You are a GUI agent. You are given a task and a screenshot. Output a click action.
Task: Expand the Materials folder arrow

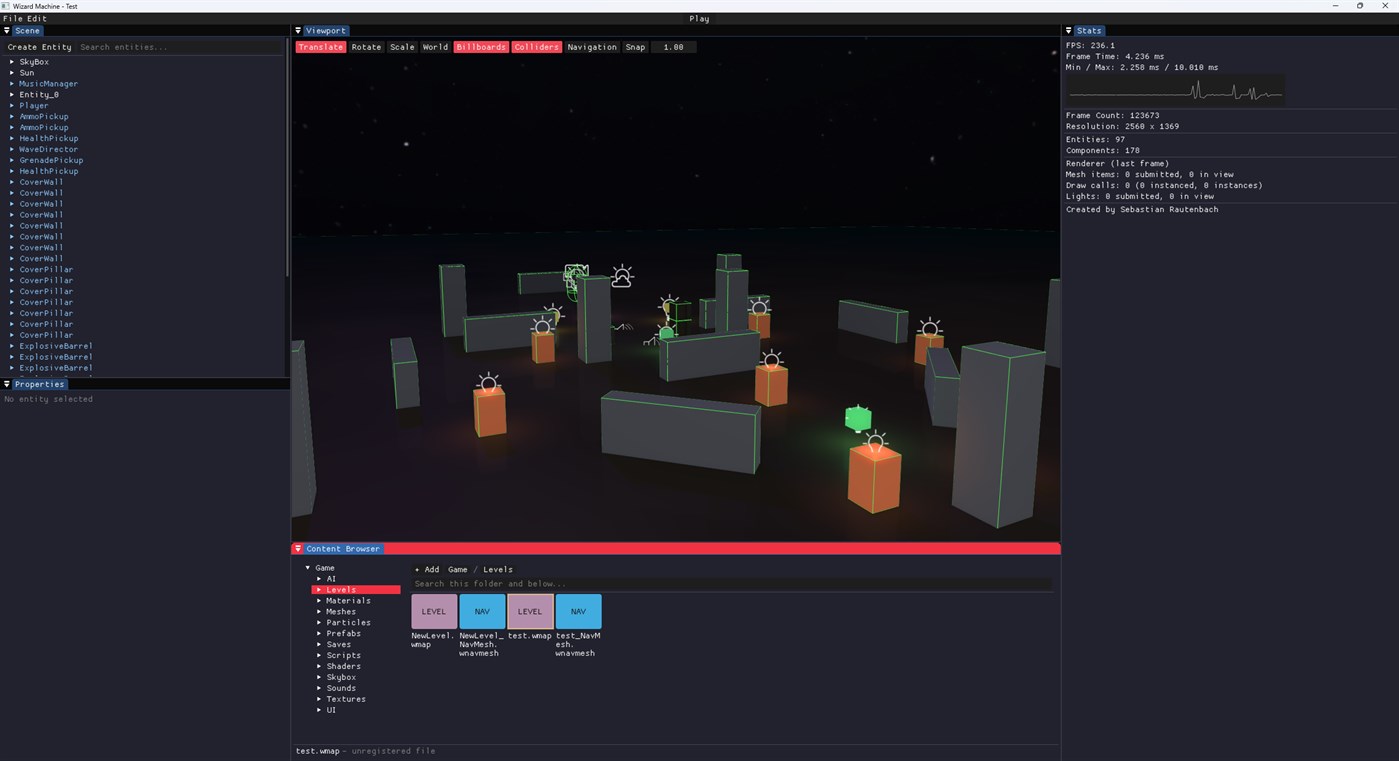pos(319,601)
